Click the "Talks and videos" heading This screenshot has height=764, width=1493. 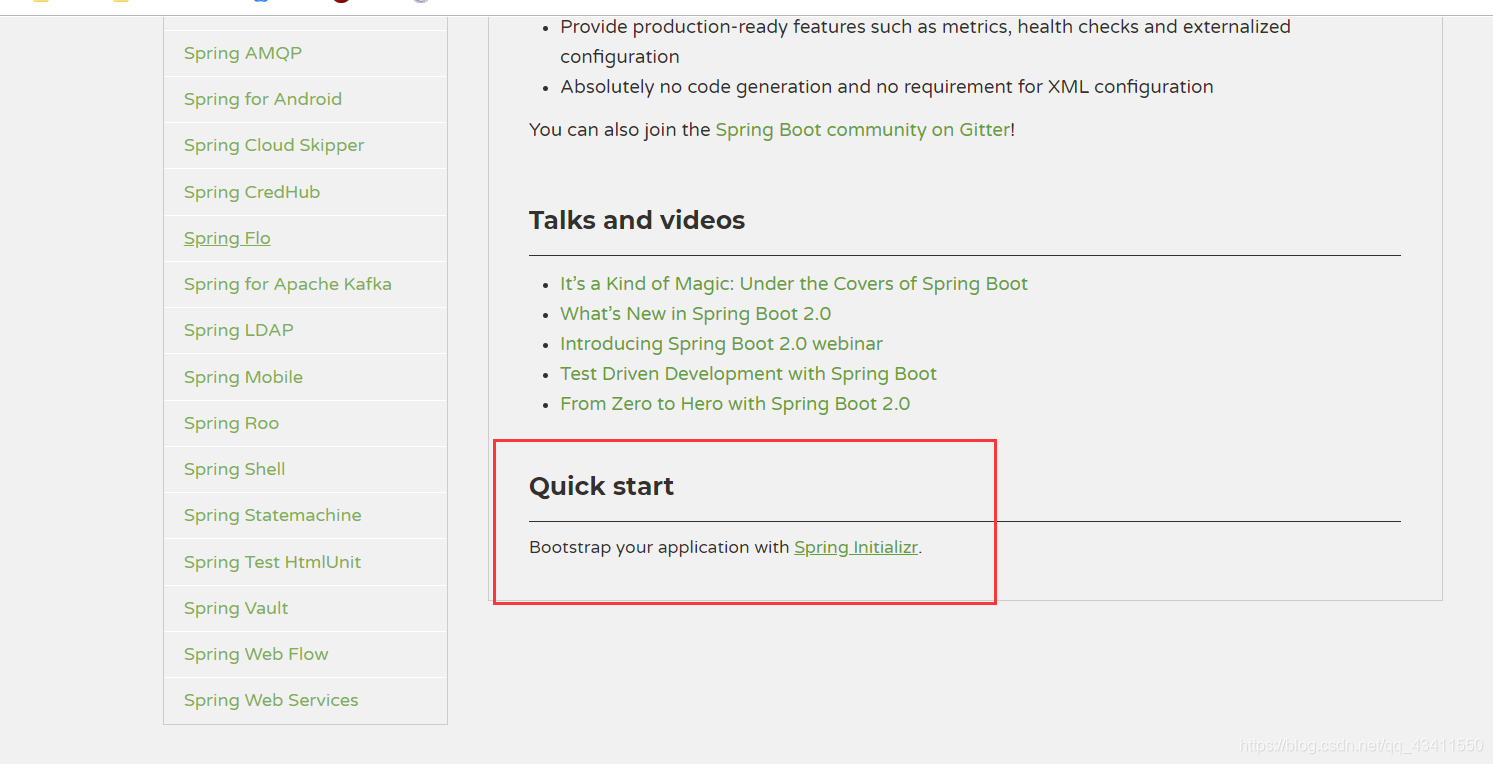coord(637,220)
